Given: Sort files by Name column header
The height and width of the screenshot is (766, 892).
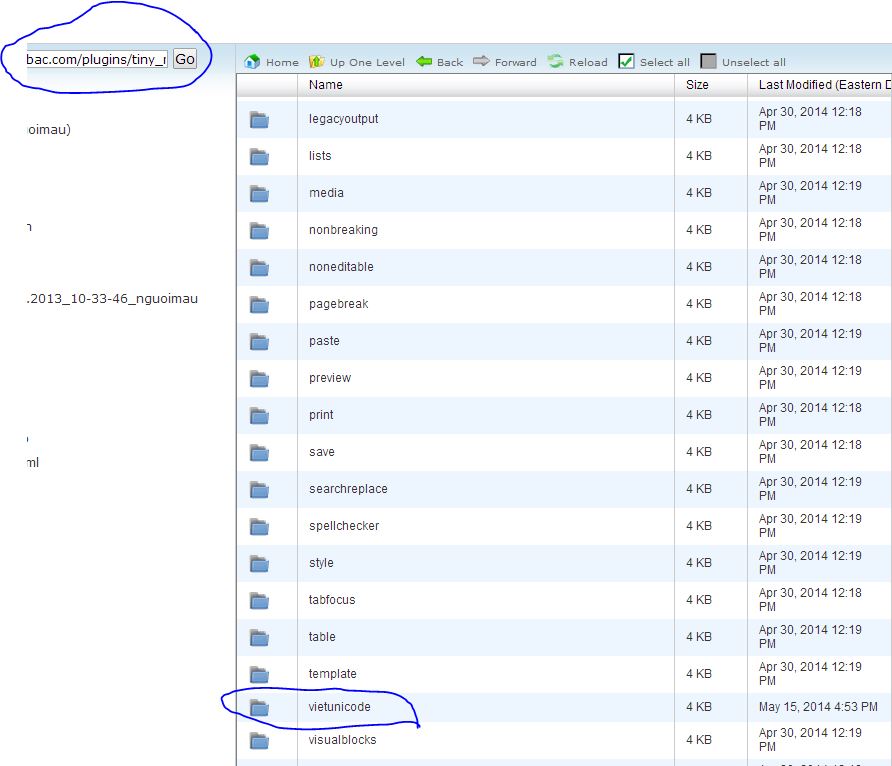Looking at the screenshot, I should point(326,85).
